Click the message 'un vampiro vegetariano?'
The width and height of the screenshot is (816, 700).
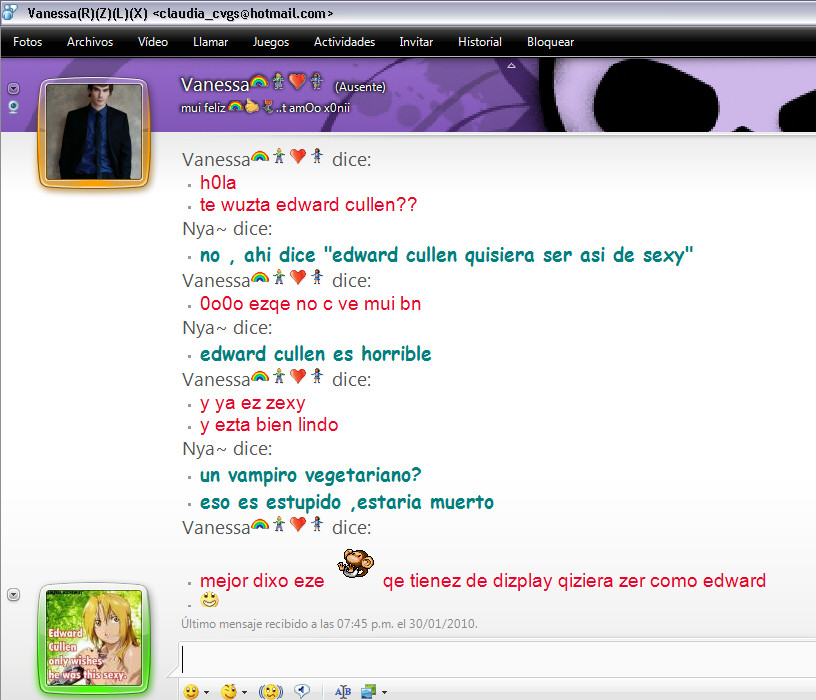tap(311, 475)
